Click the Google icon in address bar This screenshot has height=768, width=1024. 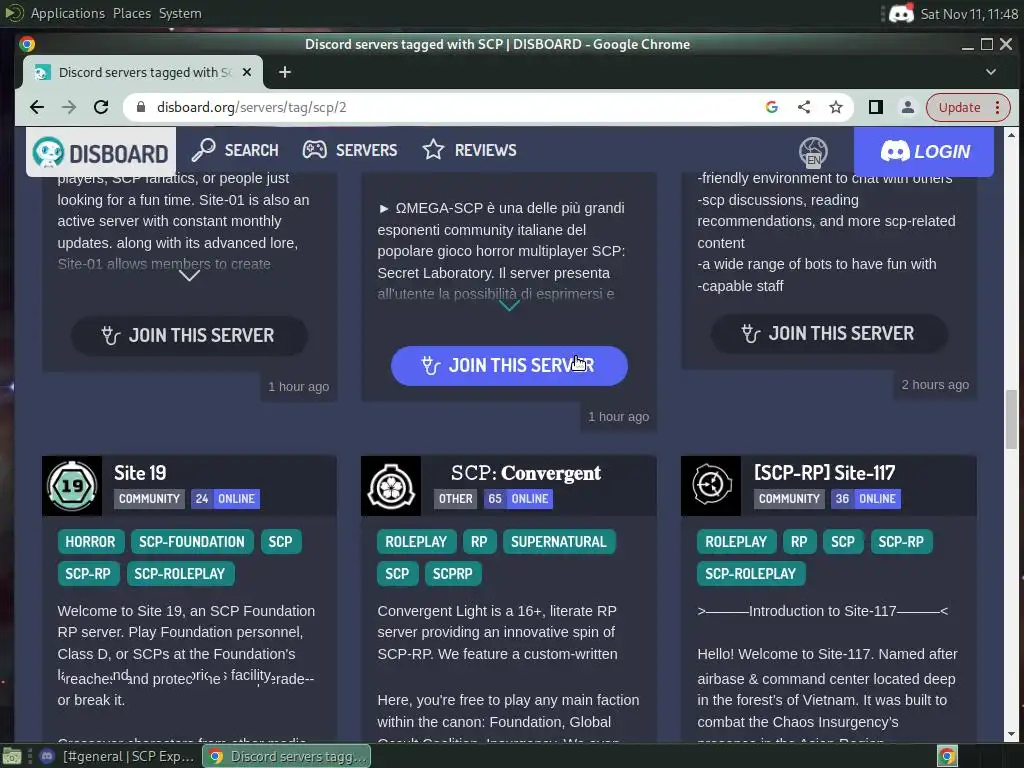point(772,107)
